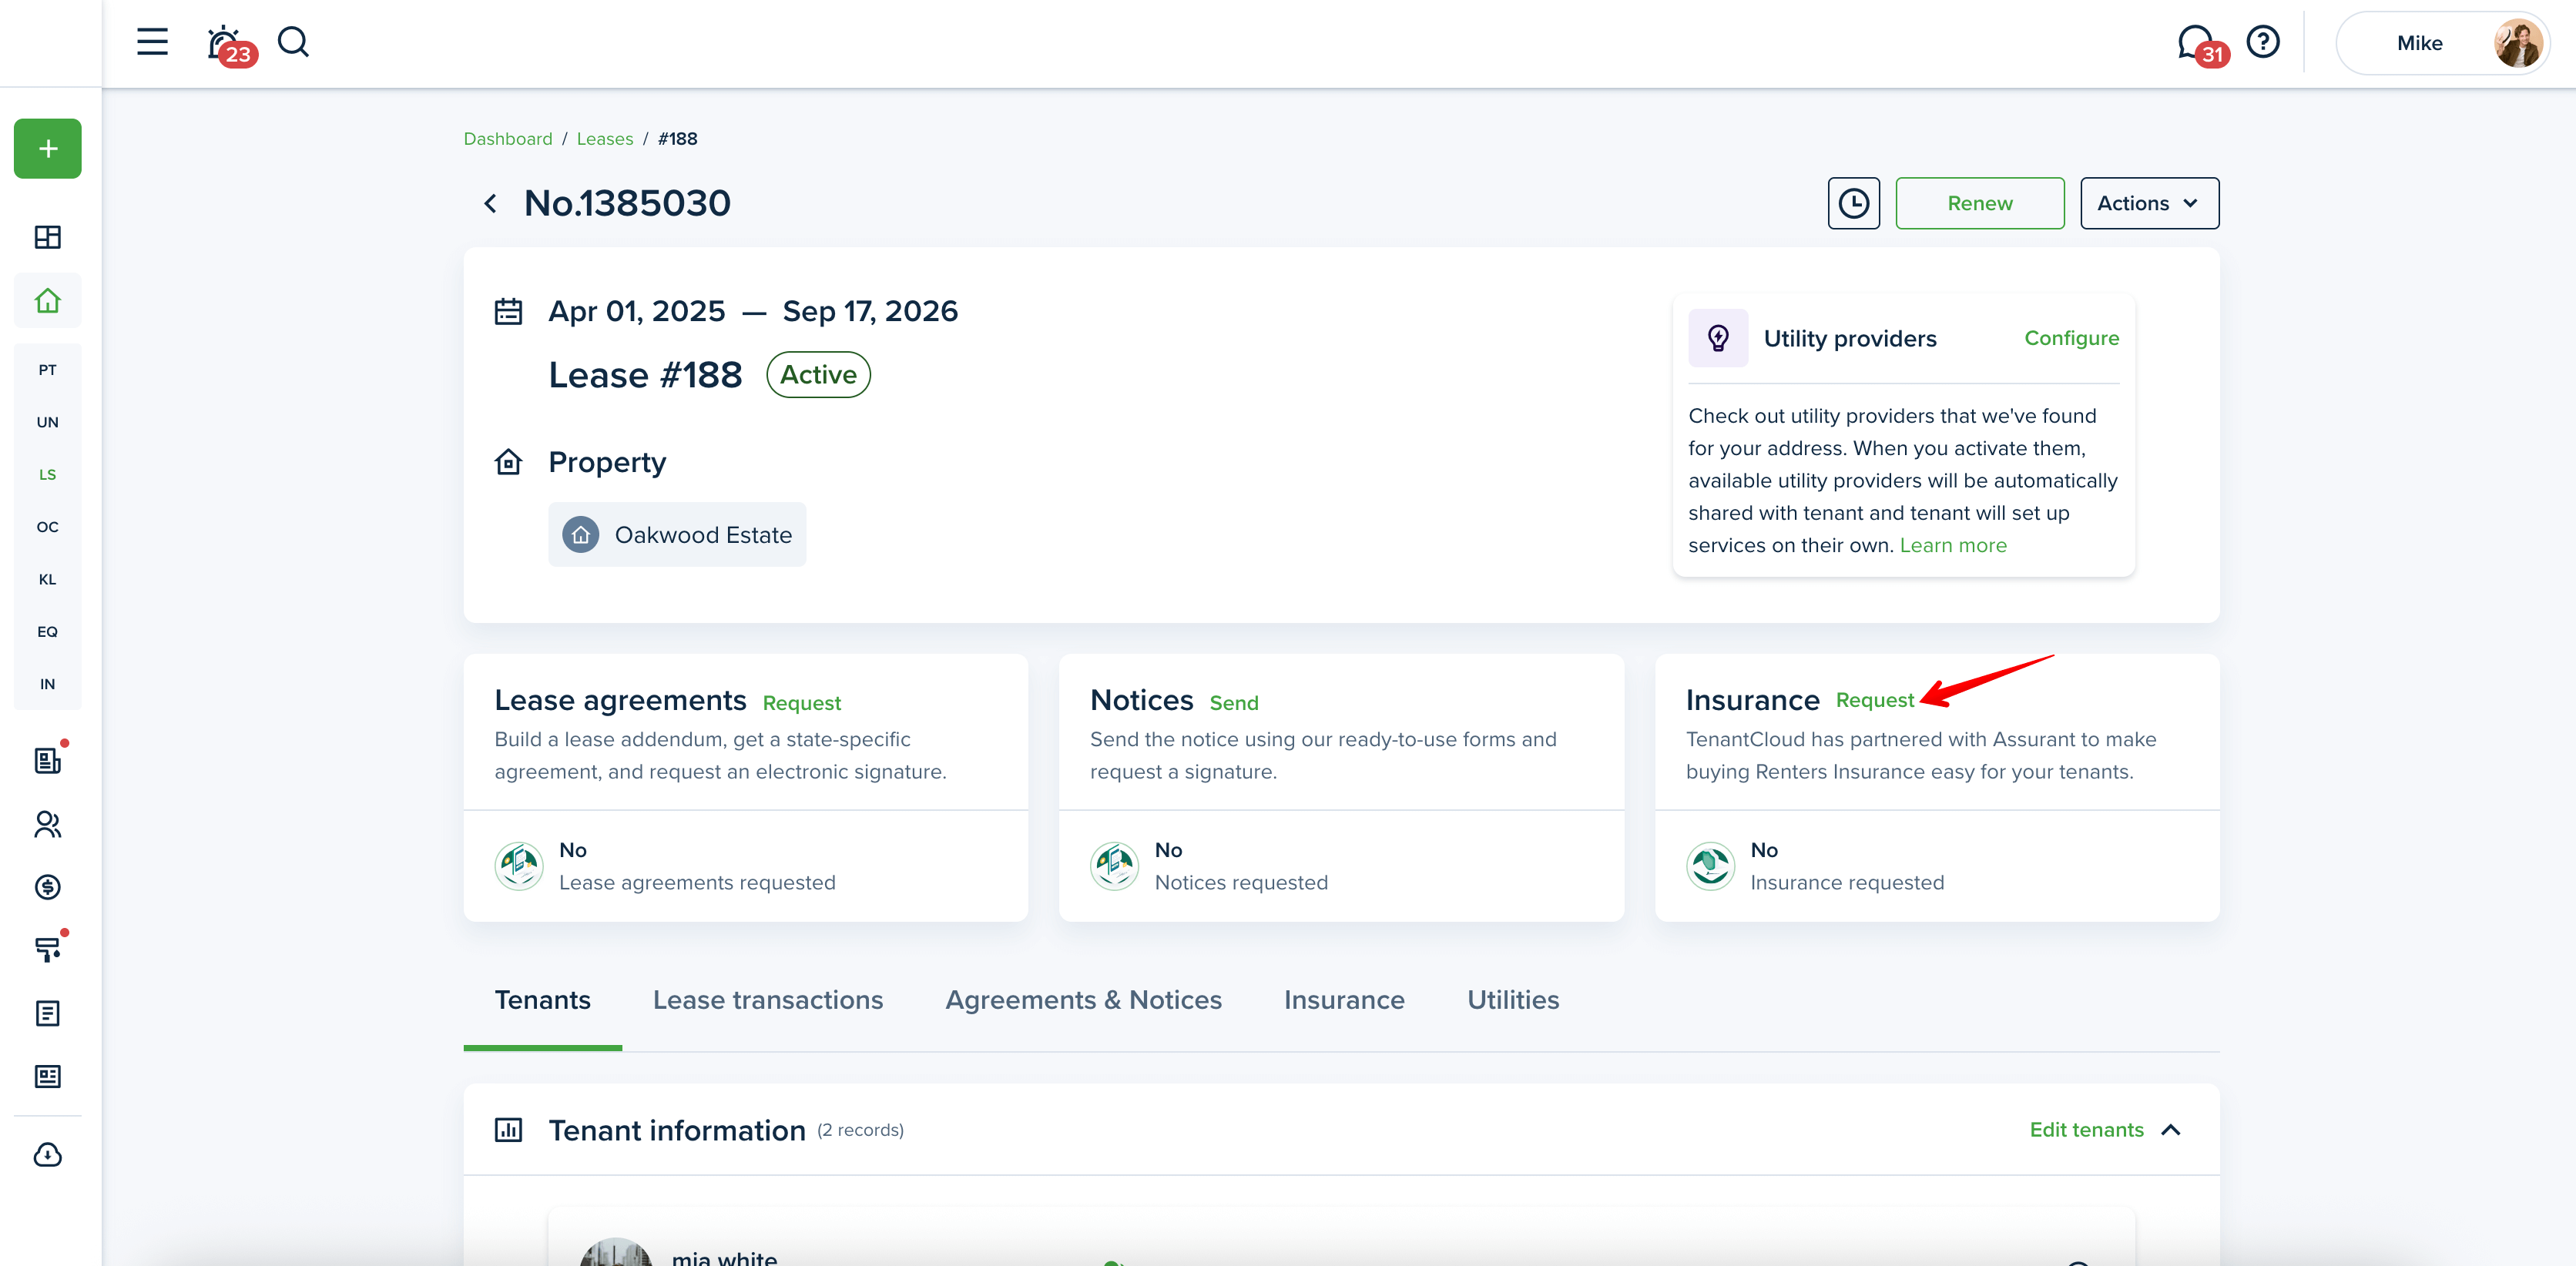Click Configure for utility providers
The image size is (2576, 1266).
click(2071, 338)
